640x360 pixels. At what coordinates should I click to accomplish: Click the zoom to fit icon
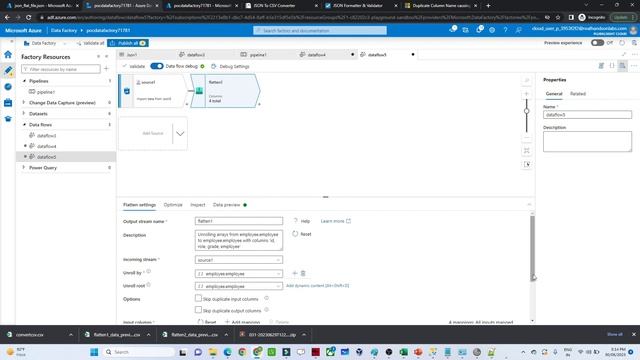[527, 151]
